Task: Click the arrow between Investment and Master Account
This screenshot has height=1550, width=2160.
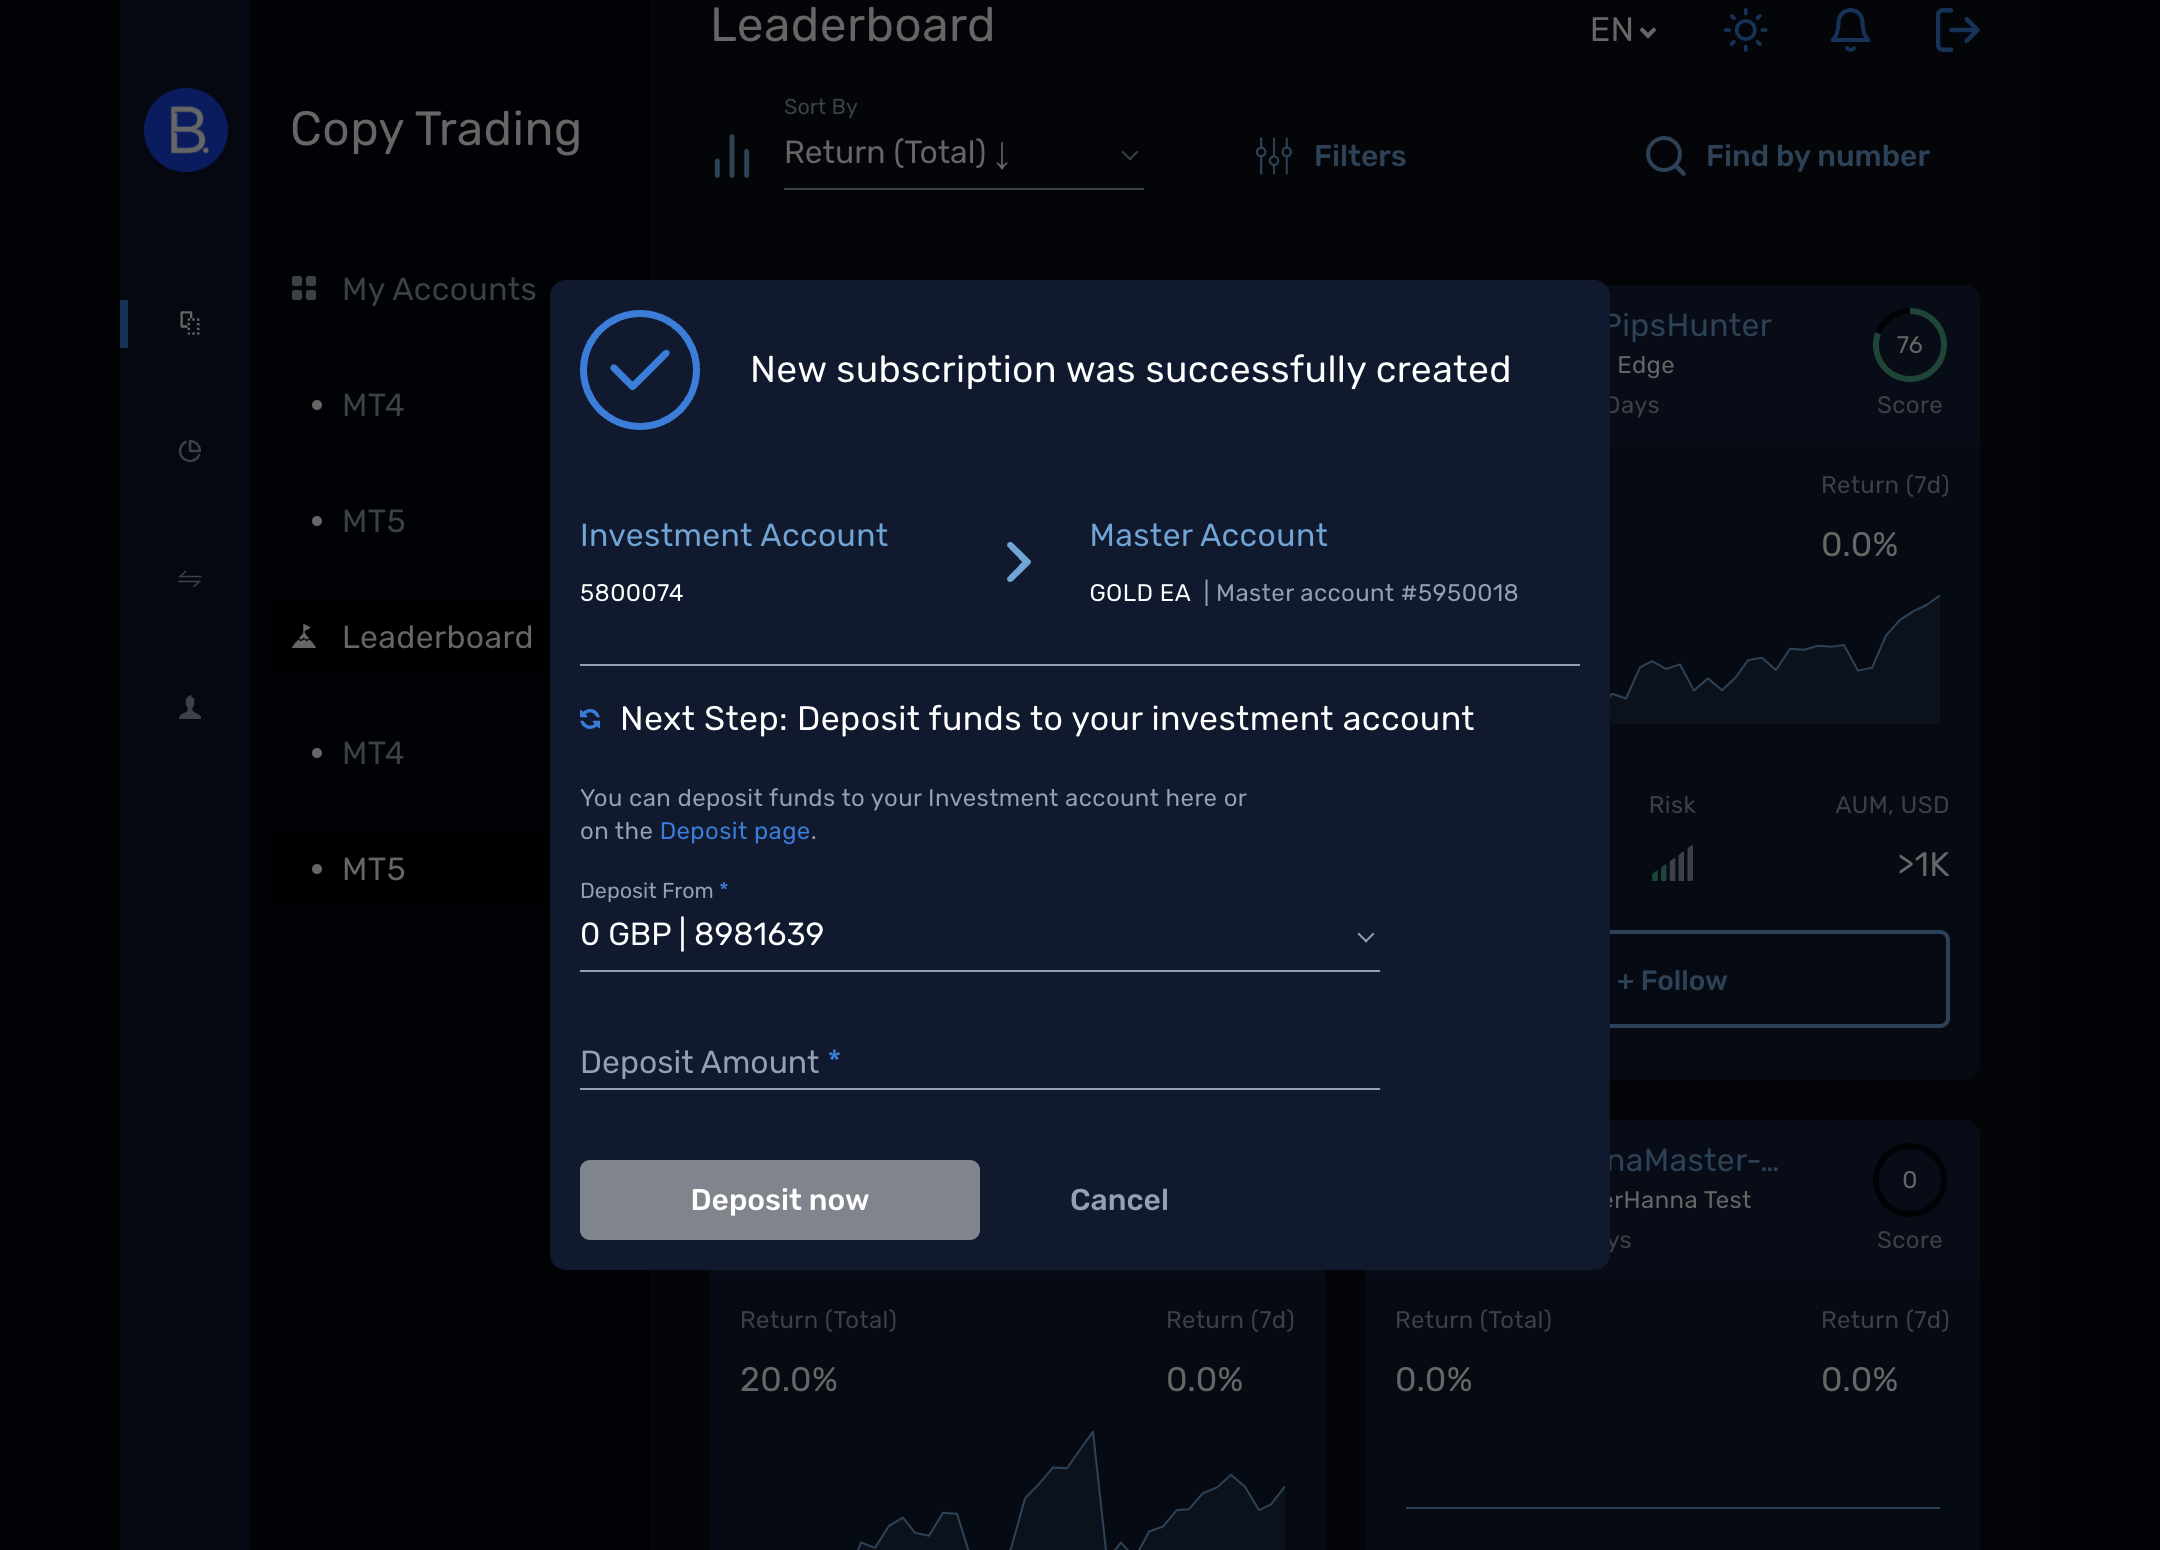Action: pos(1019,562)
